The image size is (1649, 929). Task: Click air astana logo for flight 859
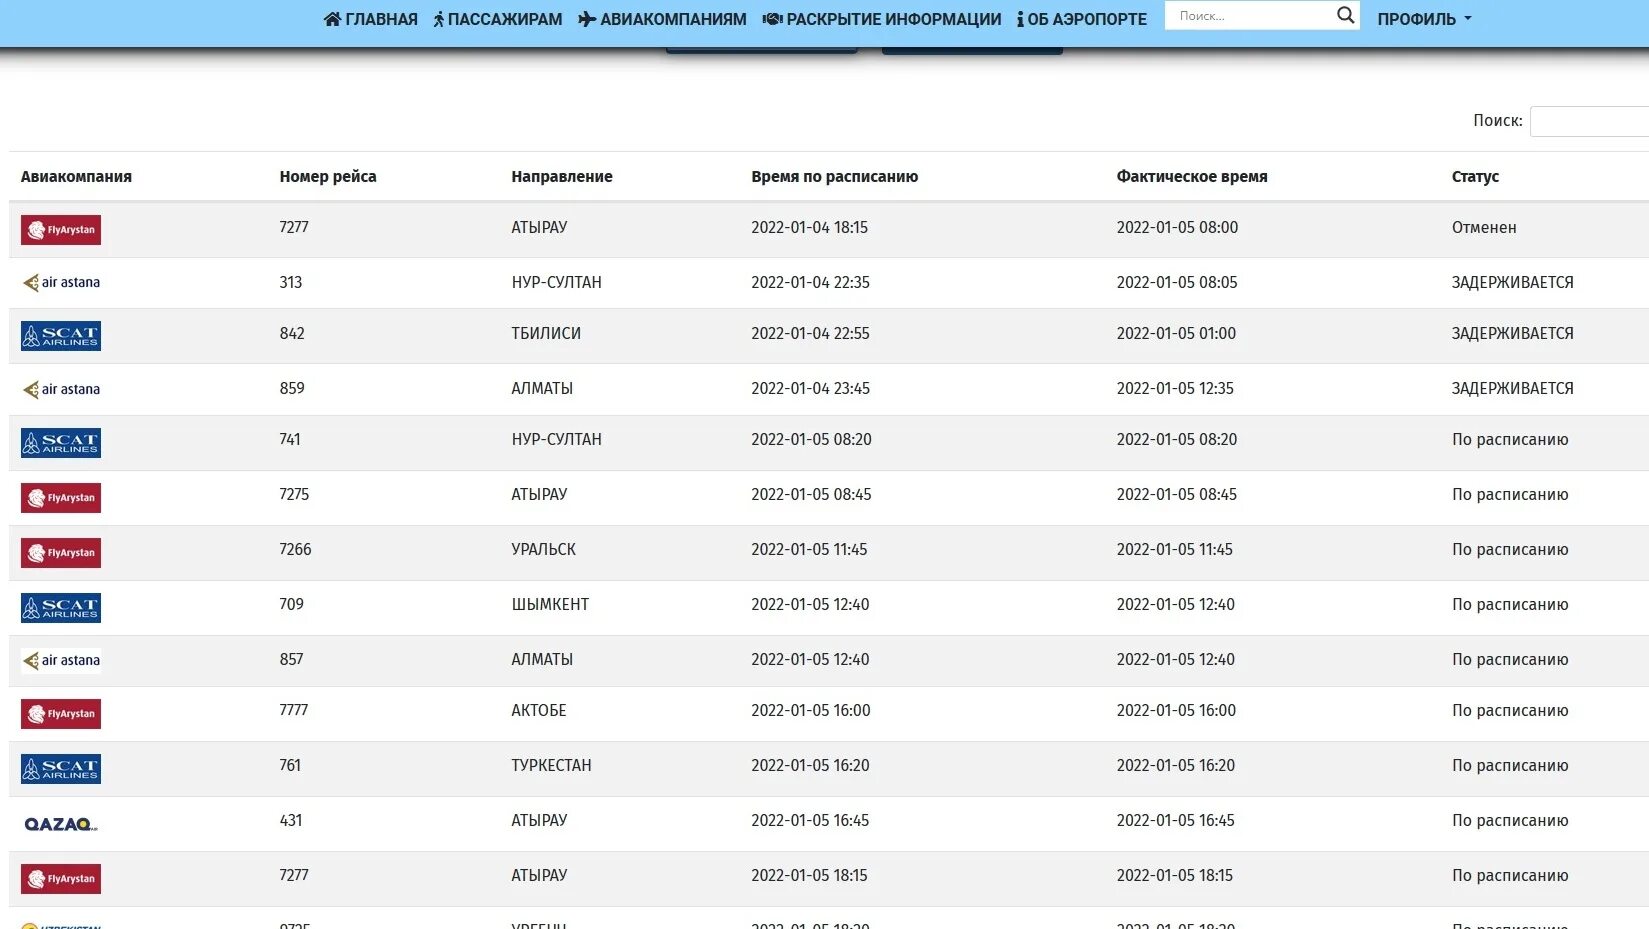point(61,389)
